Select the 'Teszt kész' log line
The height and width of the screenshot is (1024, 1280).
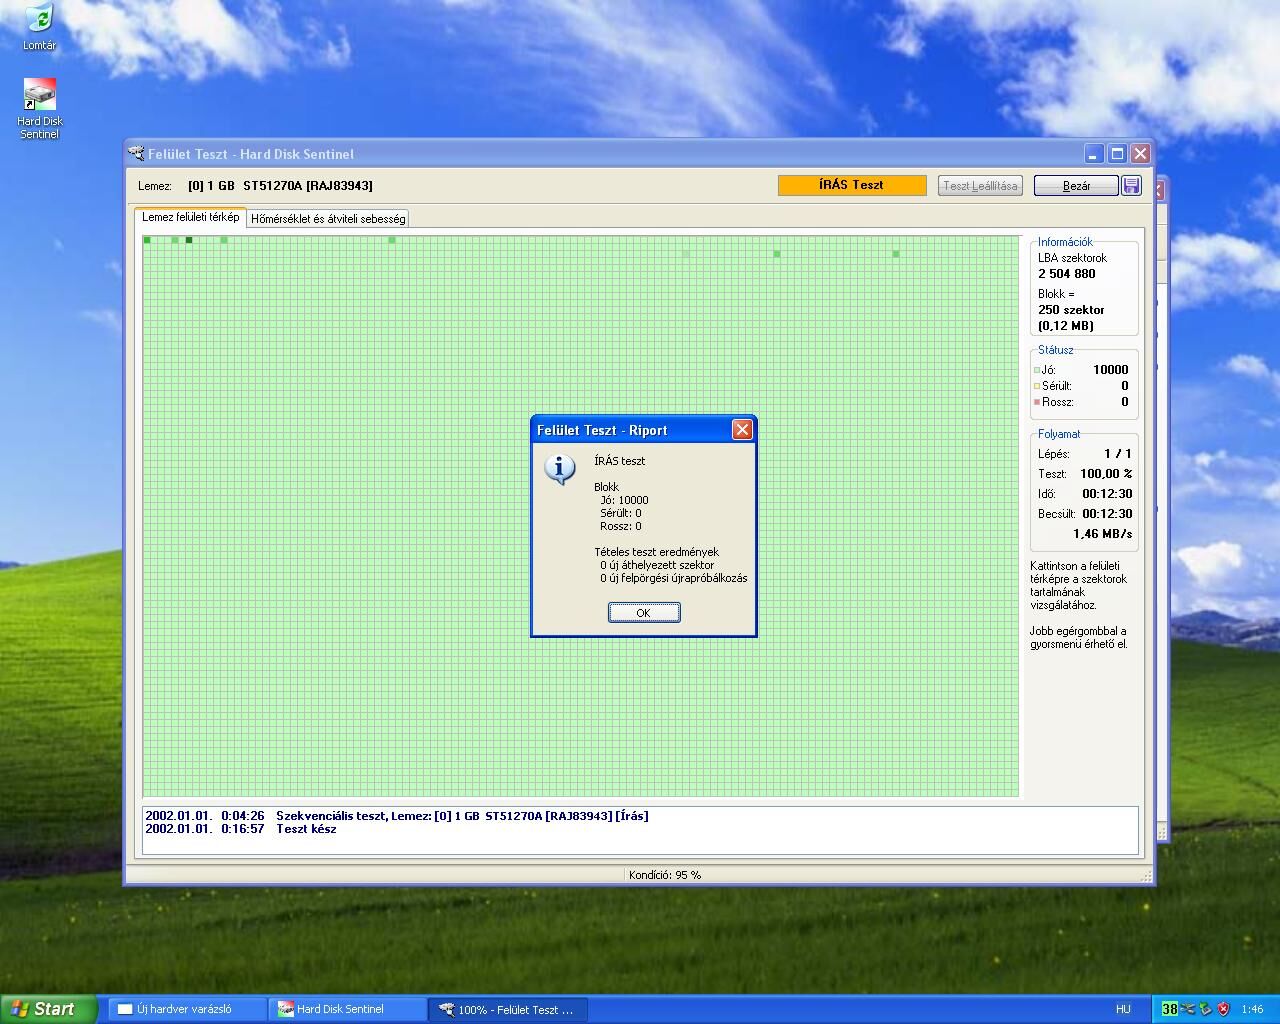coord(241,829)
